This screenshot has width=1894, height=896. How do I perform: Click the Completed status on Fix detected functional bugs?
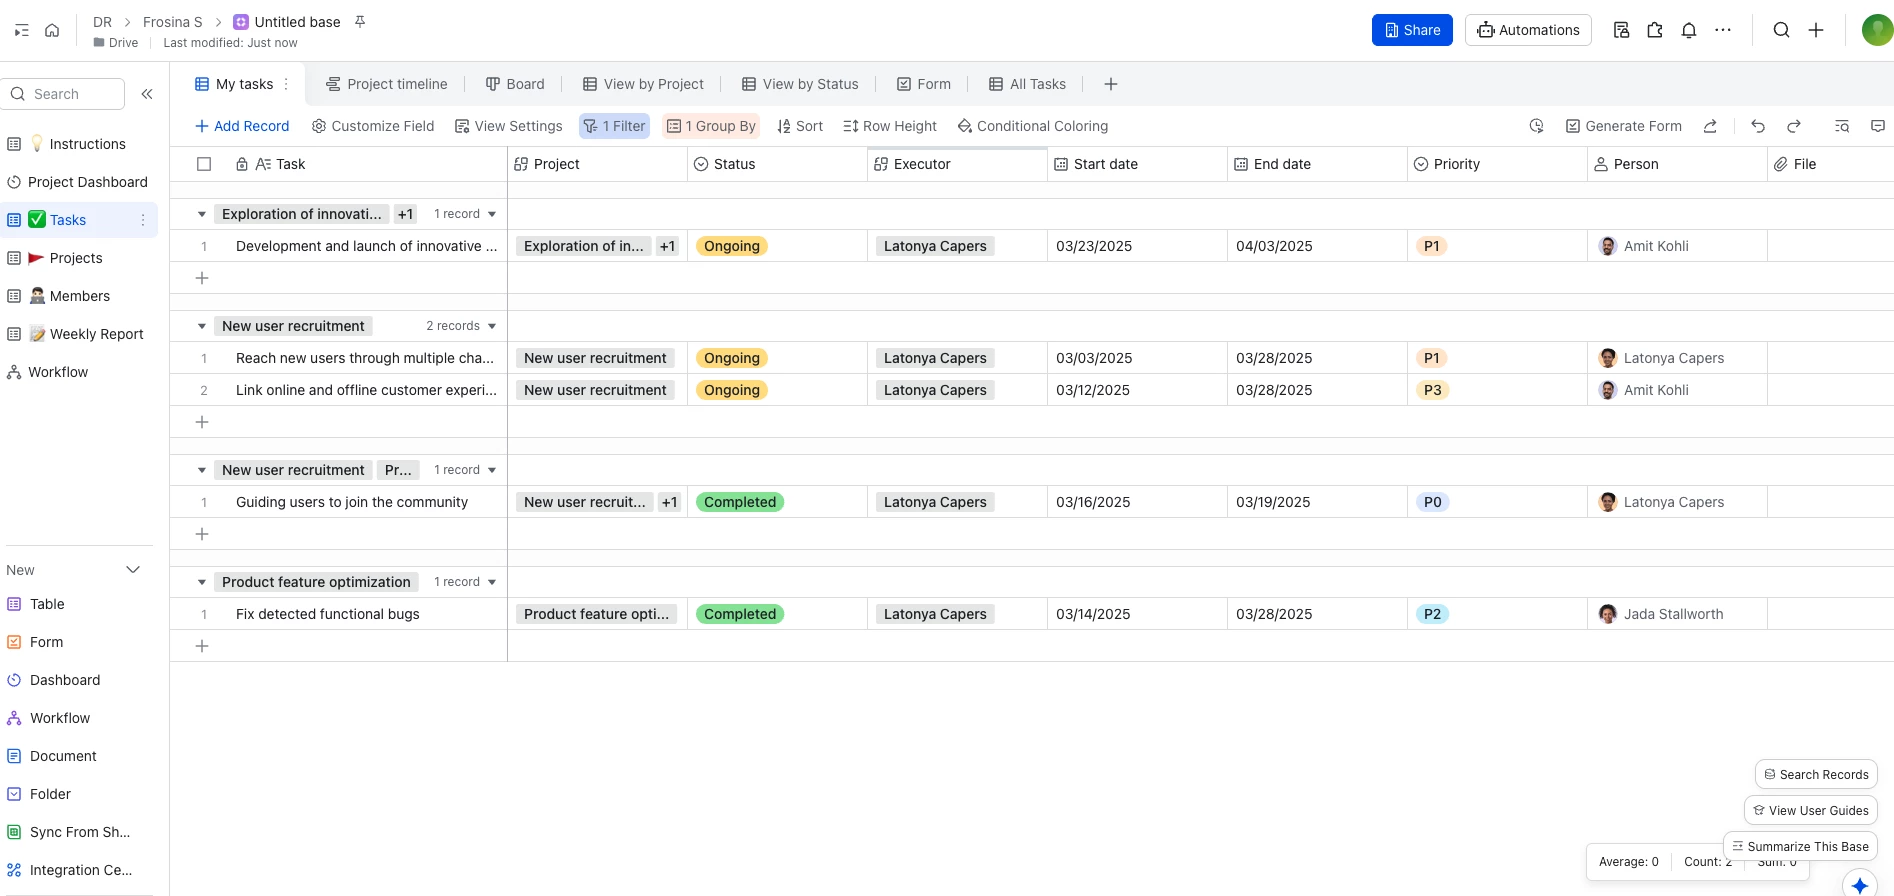click(740, 614)
